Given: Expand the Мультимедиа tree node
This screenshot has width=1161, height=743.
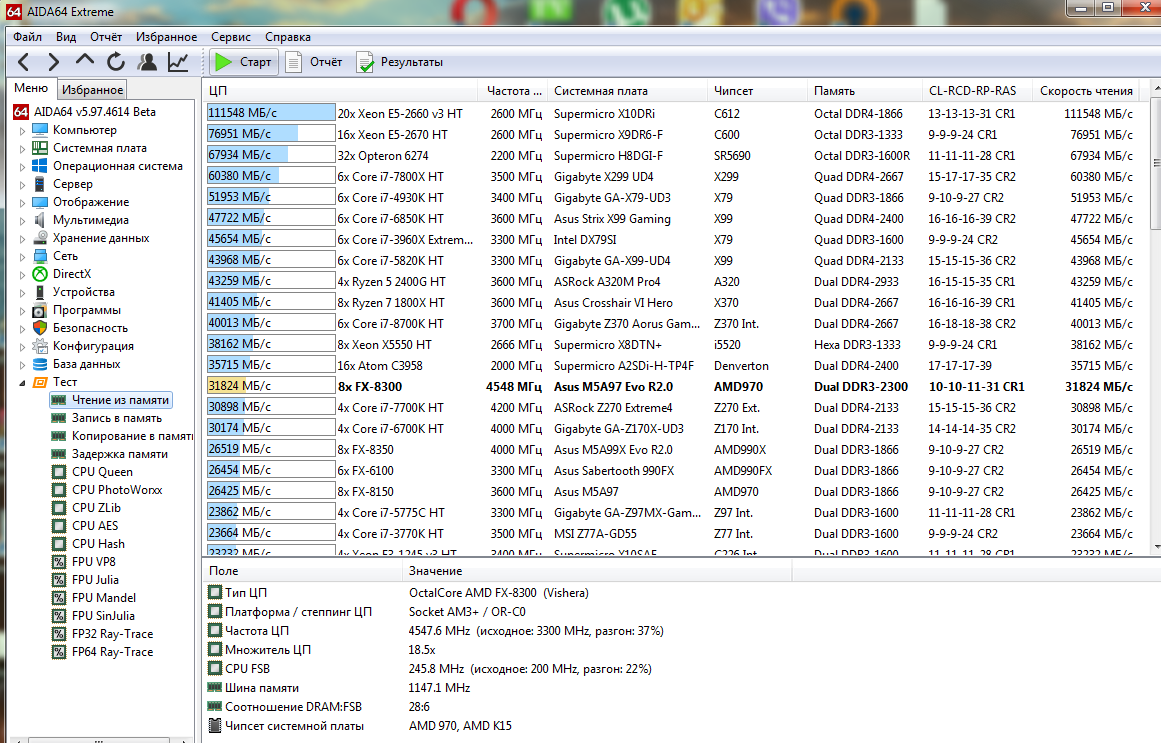Looking at the screenshot, I should click(22, 220).
